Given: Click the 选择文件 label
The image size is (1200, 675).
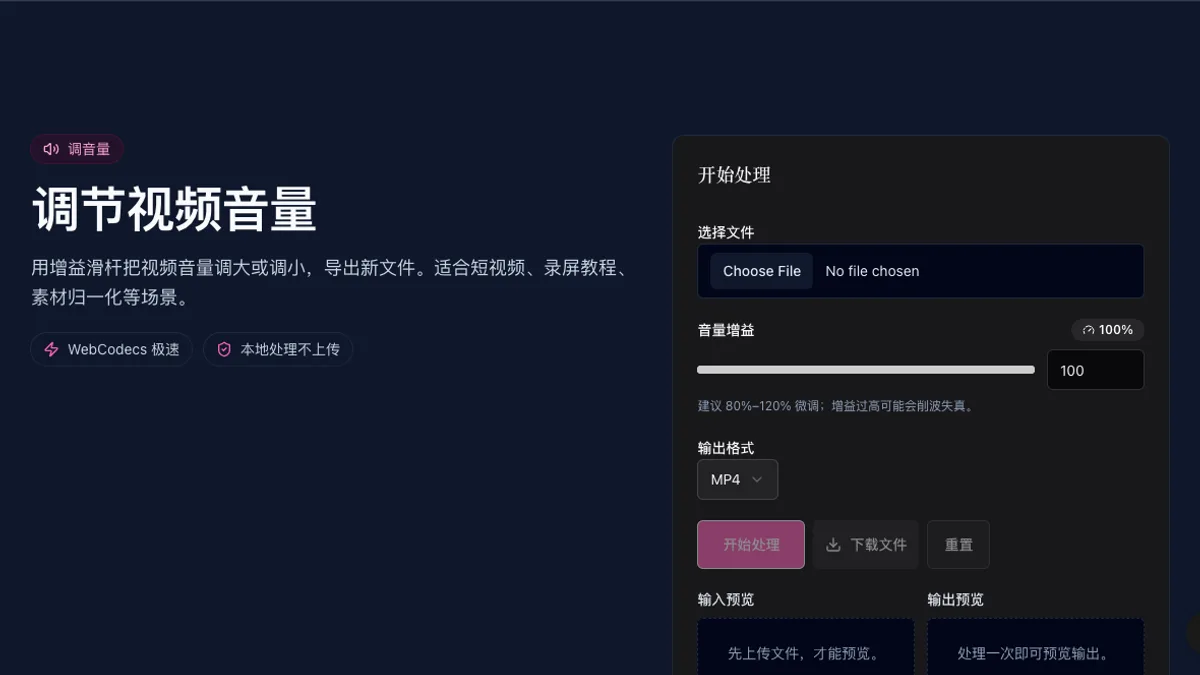Looking at the screenshot, I should tap(726, 232).
